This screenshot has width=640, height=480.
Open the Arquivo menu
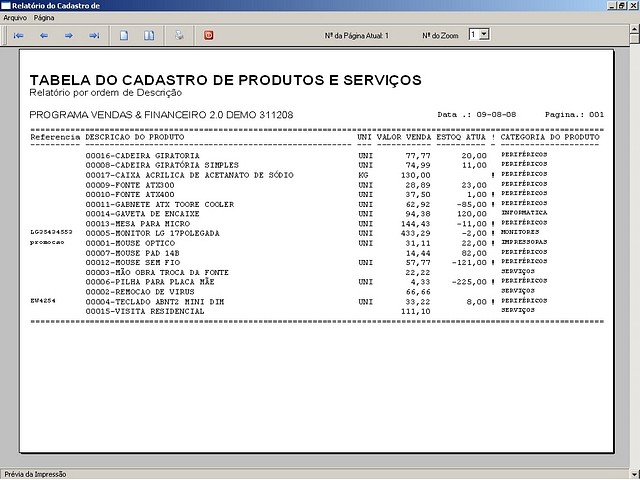pyautogui.click(x=15, y=18)
